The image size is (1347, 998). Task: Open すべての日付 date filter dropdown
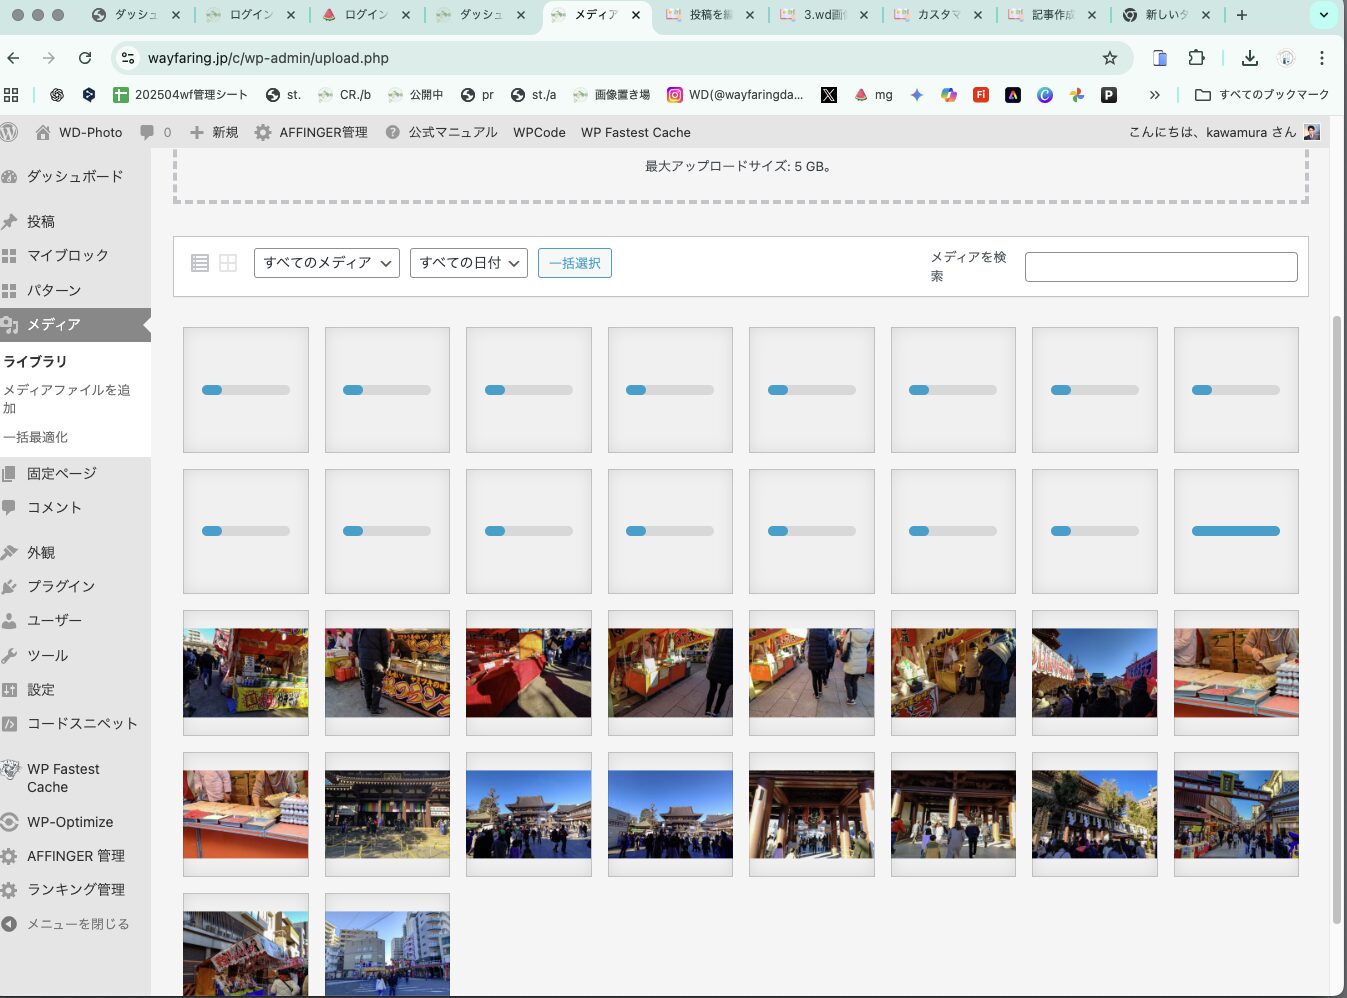point(468,263)
